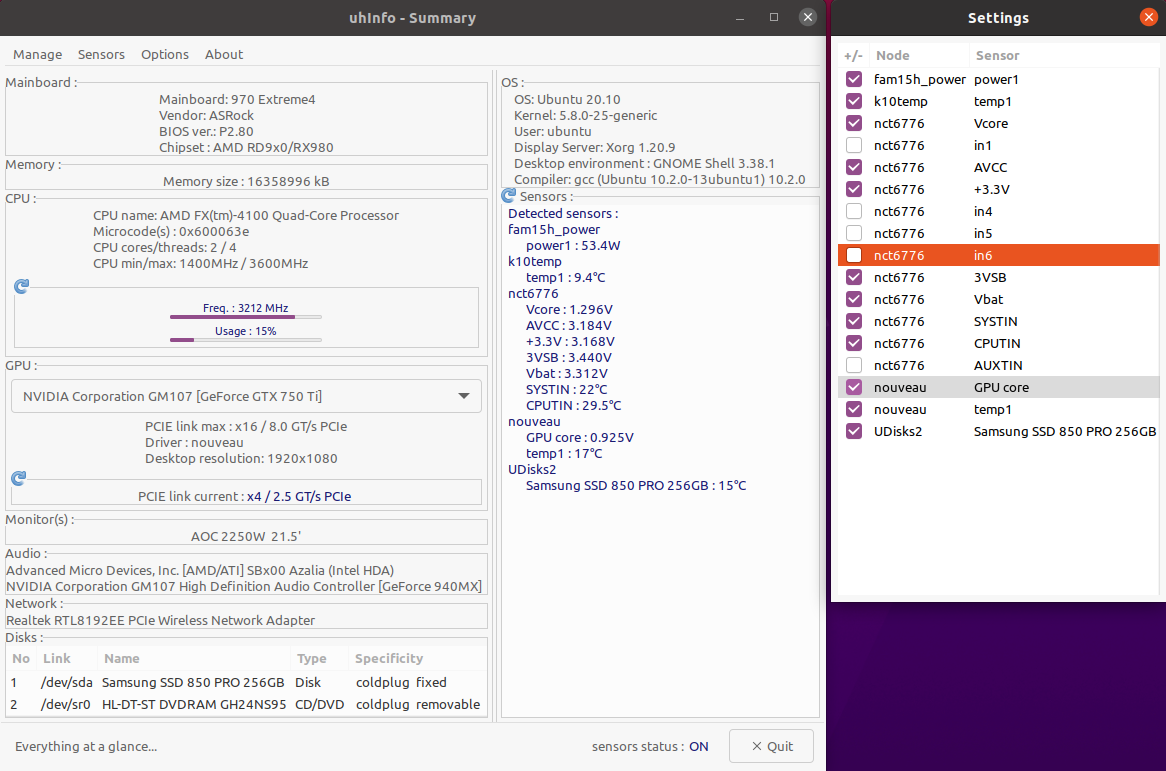Viewport: 1166px width, 771px height.
Task: Enable nct6776 AUXTIN sensor checkbox
Action: click(854, 365)
